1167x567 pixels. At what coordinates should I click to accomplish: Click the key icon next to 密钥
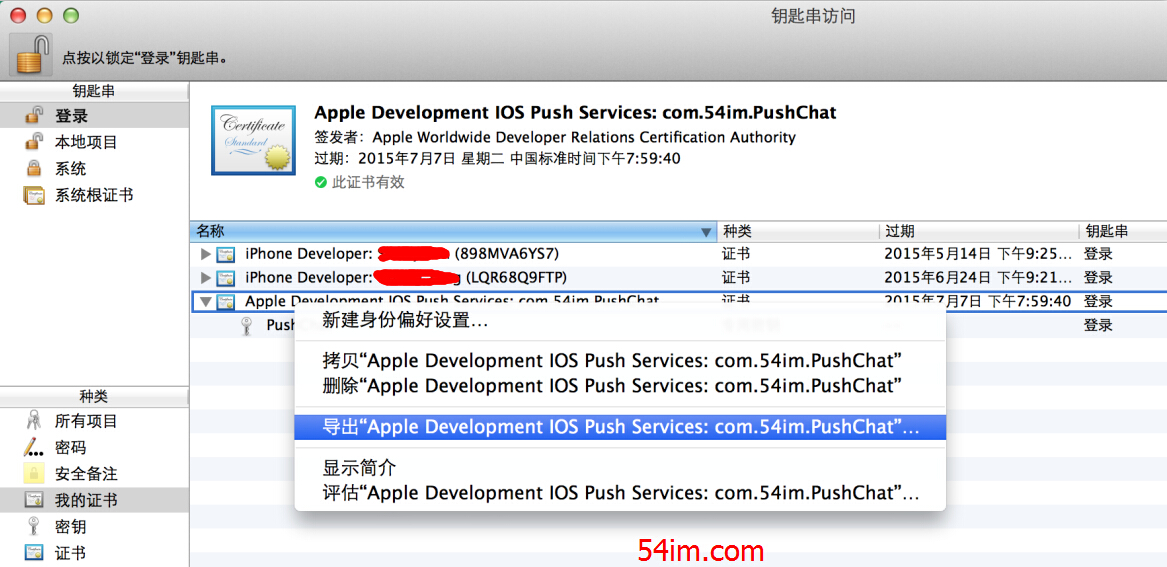click(33, 527)
